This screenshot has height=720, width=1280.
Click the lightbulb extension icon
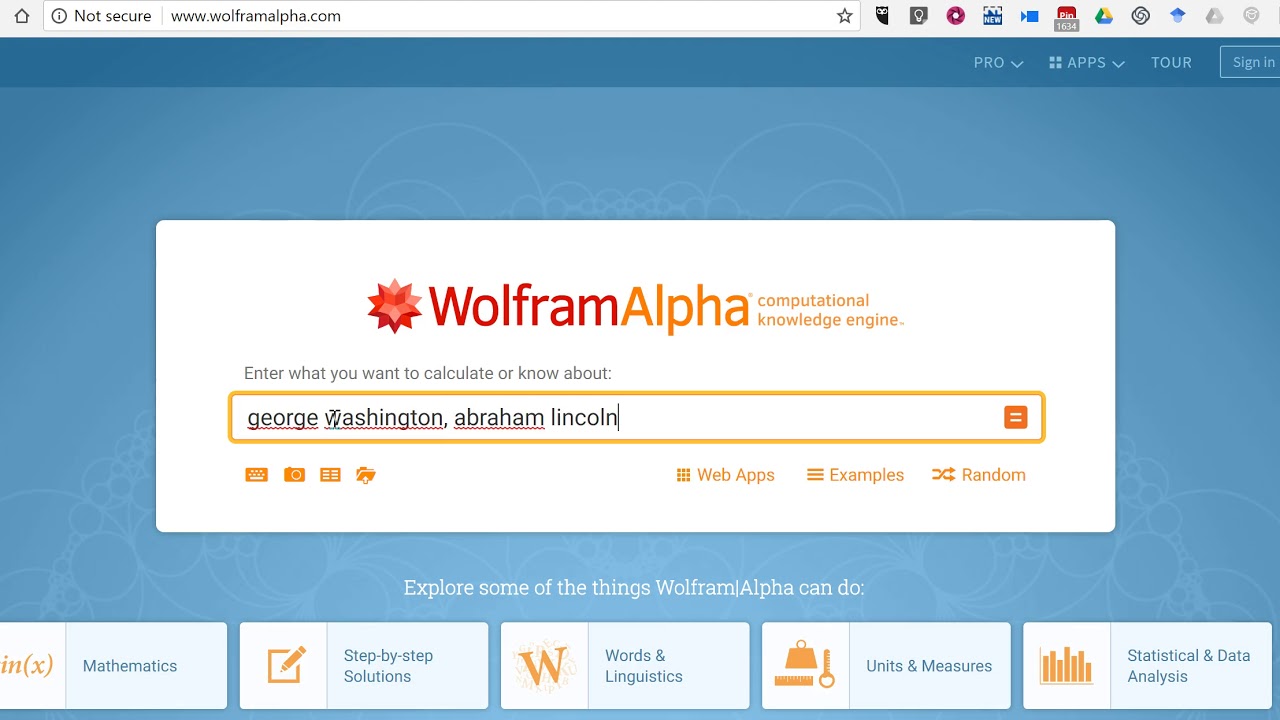[x=919, y=16]
